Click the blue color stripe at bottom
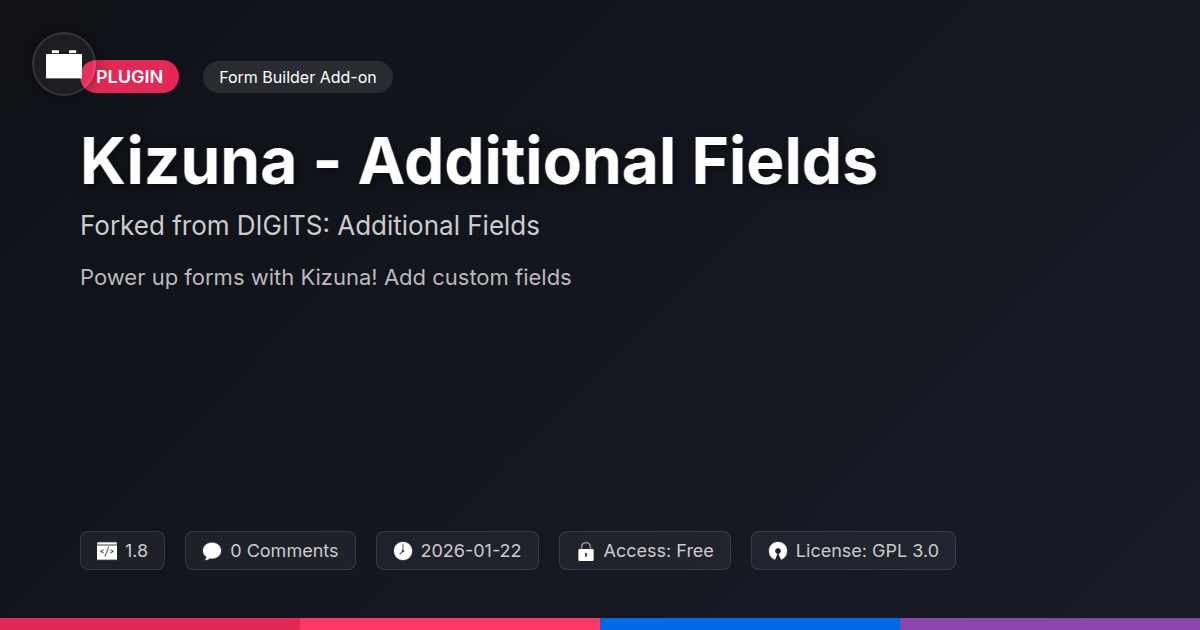Image resolution: width=1200 pixels, height=630 pixels. tap(750, 624)
